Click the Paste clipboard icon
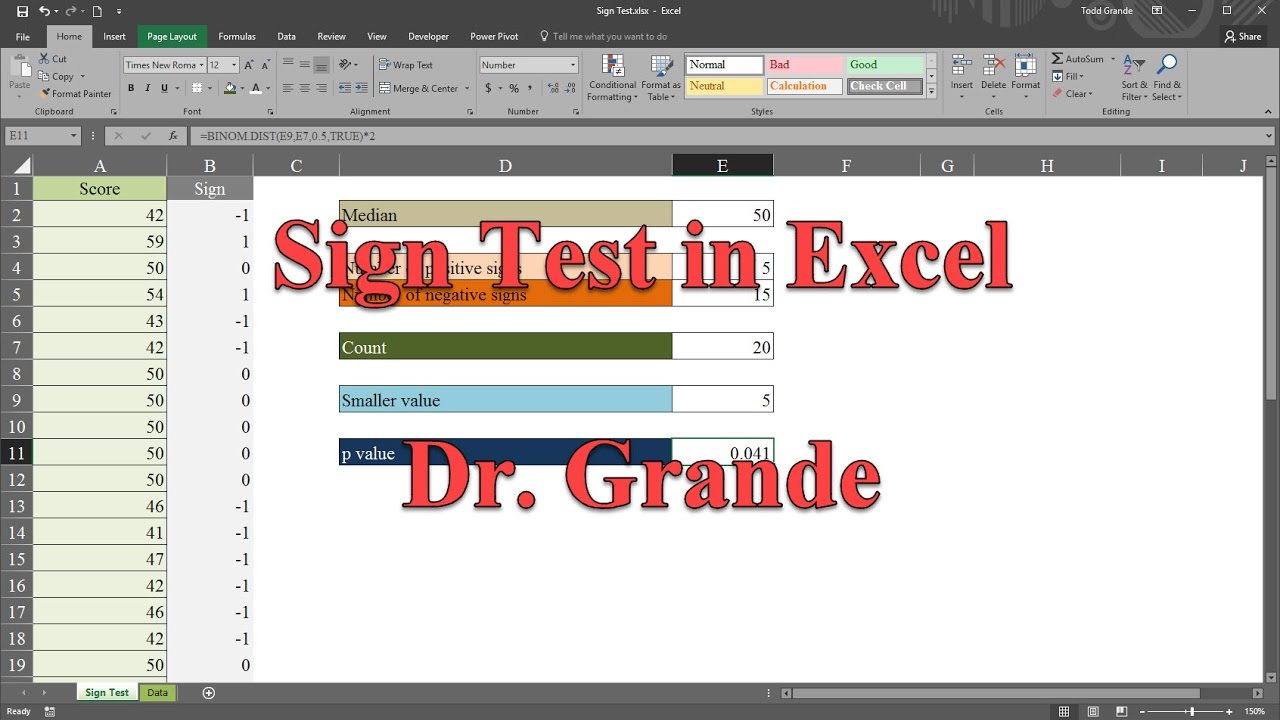Screen dimensions: 1280x720 (x=20, y=68)
